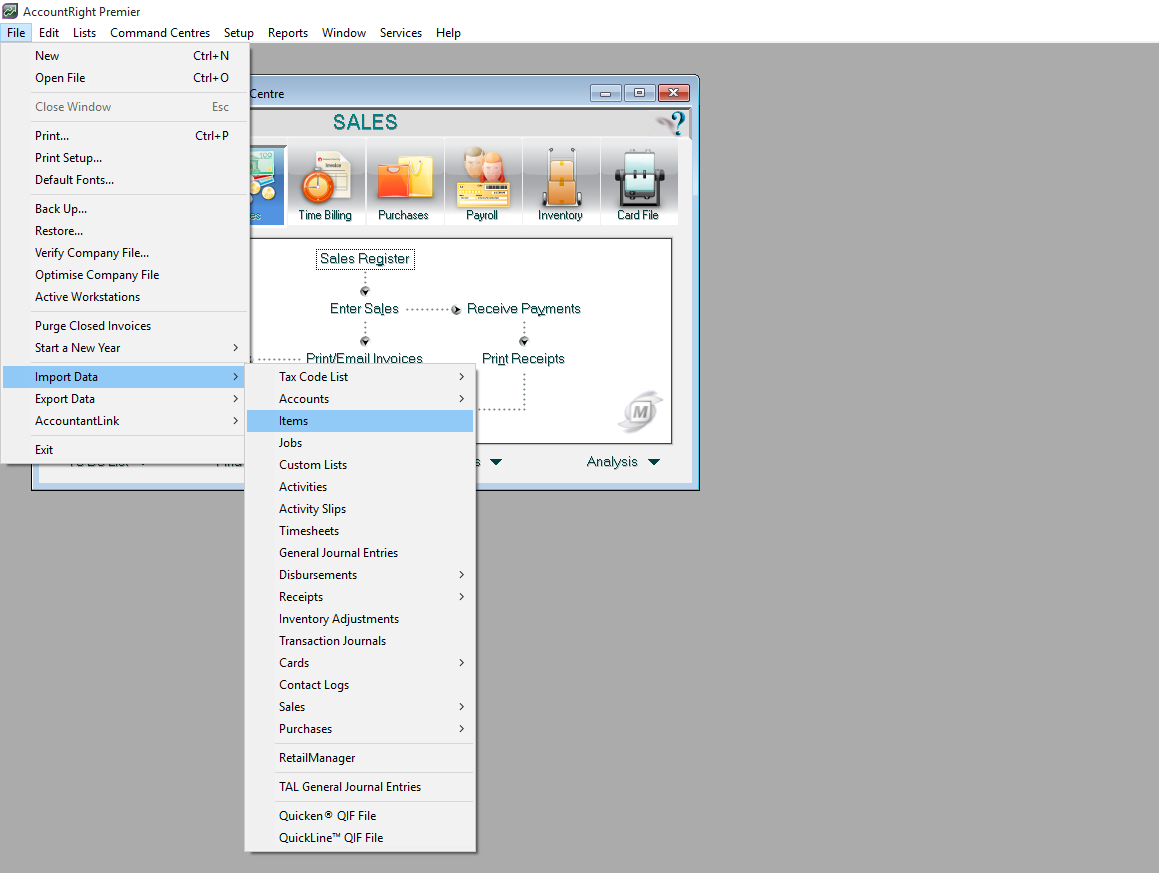Screen dimensions: 1159x873
Task: Open the Card File command centre icon
Action: click(638, 185)
